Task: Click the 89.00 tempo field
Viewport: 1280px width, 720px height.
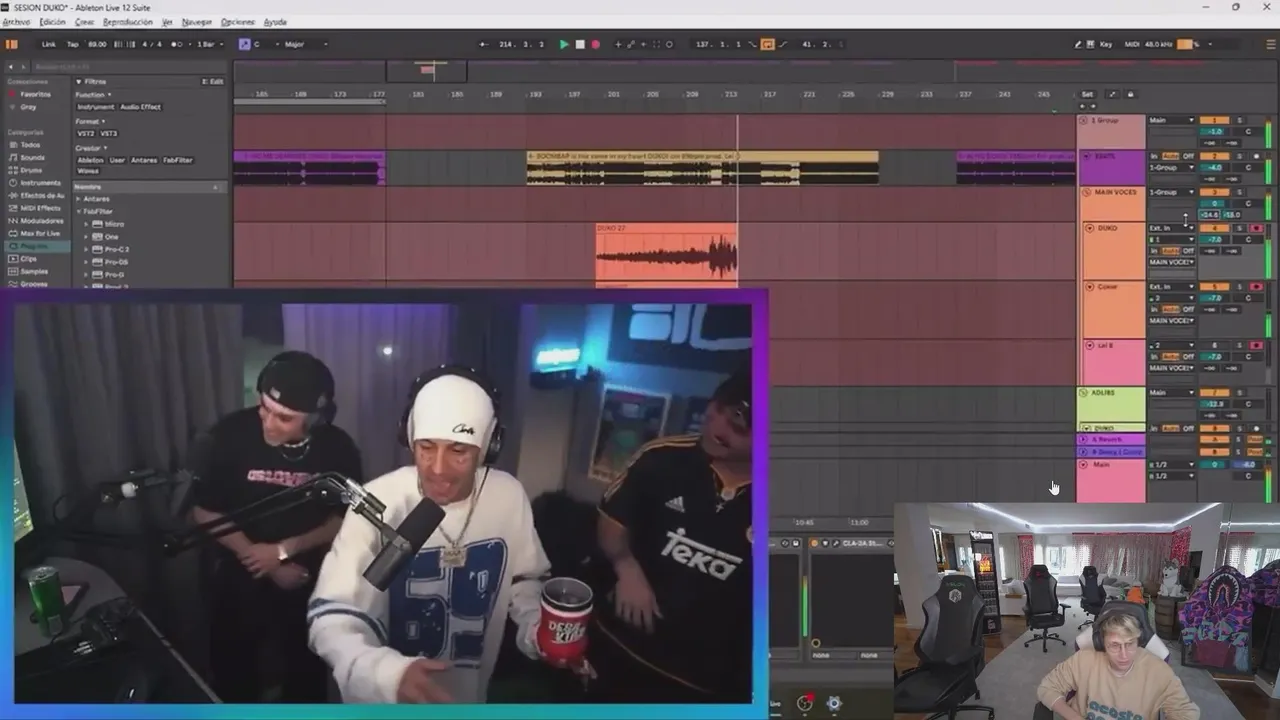Action: pos(97,44)
